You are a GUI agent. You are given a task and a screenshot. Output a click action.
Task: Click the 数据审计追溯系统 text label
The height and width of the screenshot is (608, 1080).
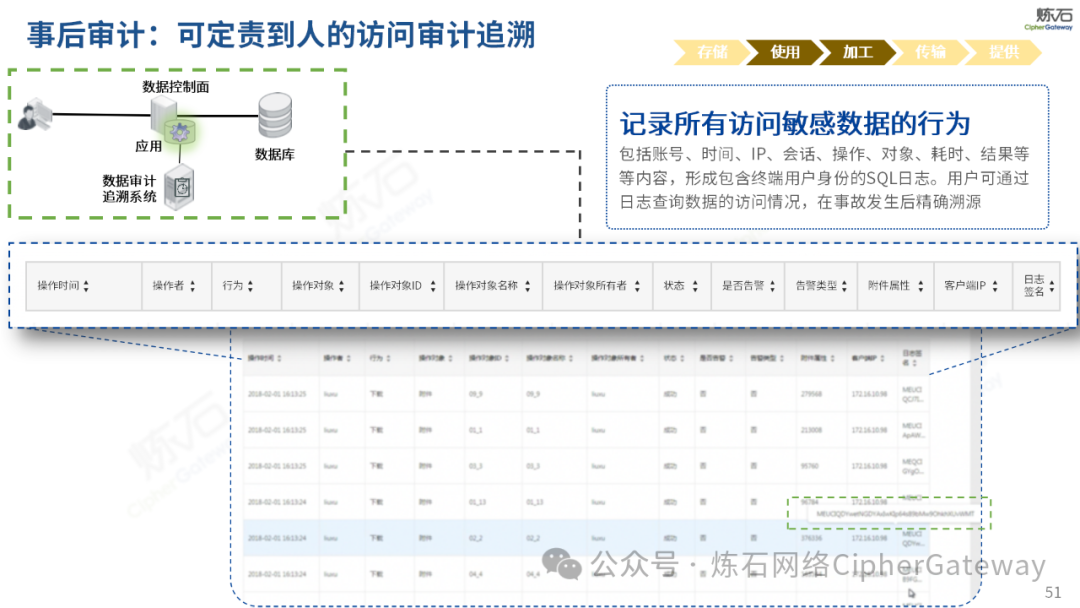(x=129, y=189)
